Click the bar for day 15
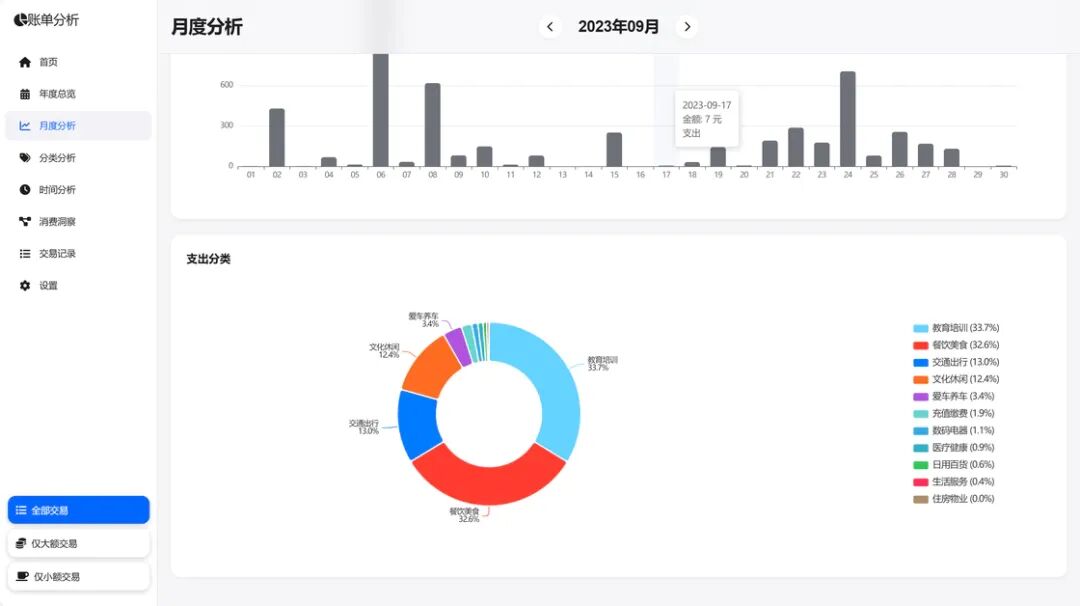The image size is (1080, 606). click(614, 149)
